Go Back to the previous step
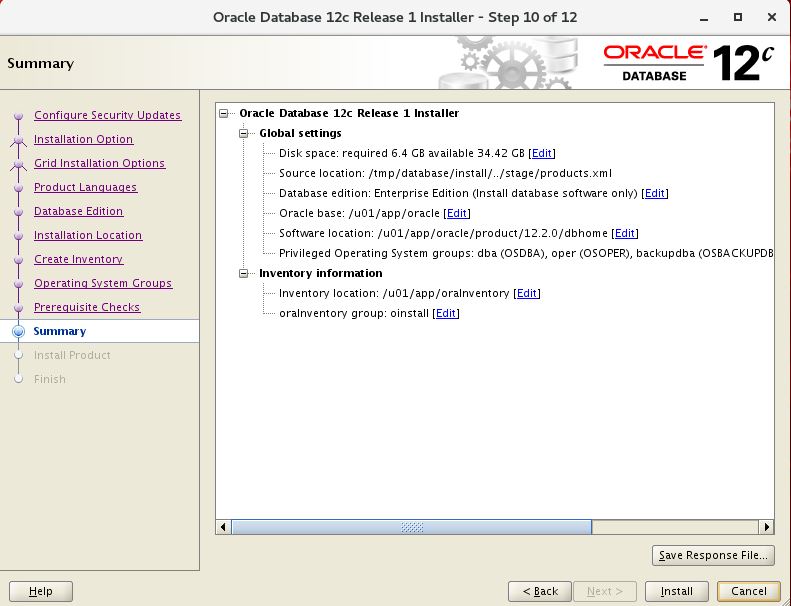Image resolution: width=791 pixels, height=606 pixels. (540, 591)
